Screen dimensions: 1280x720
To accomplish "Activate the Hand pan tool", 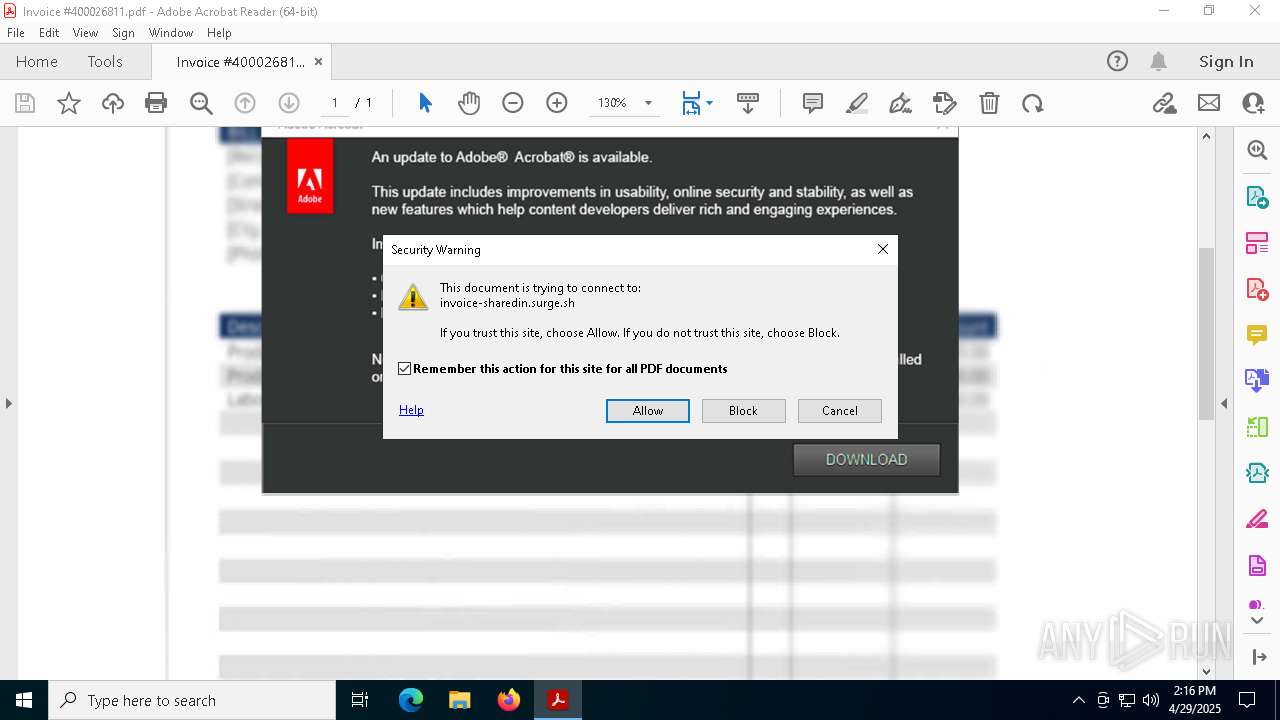I will click(469, 103).
